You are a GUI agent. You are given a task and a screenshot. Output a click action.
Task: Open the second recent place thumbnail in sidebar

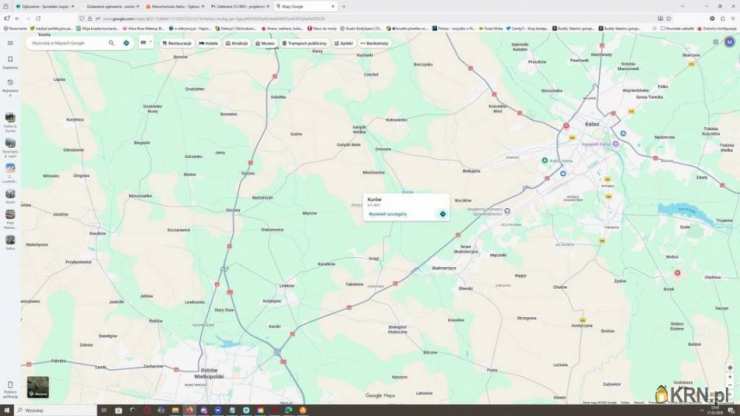pyautogui.click(x=10, y=143)
